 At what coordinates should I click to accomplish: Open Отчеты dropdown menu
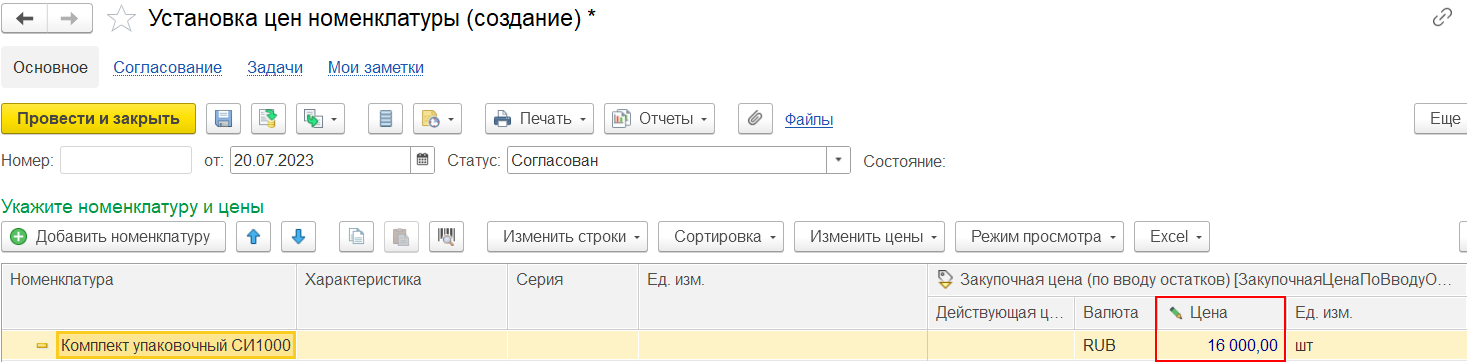pos(659,119)
